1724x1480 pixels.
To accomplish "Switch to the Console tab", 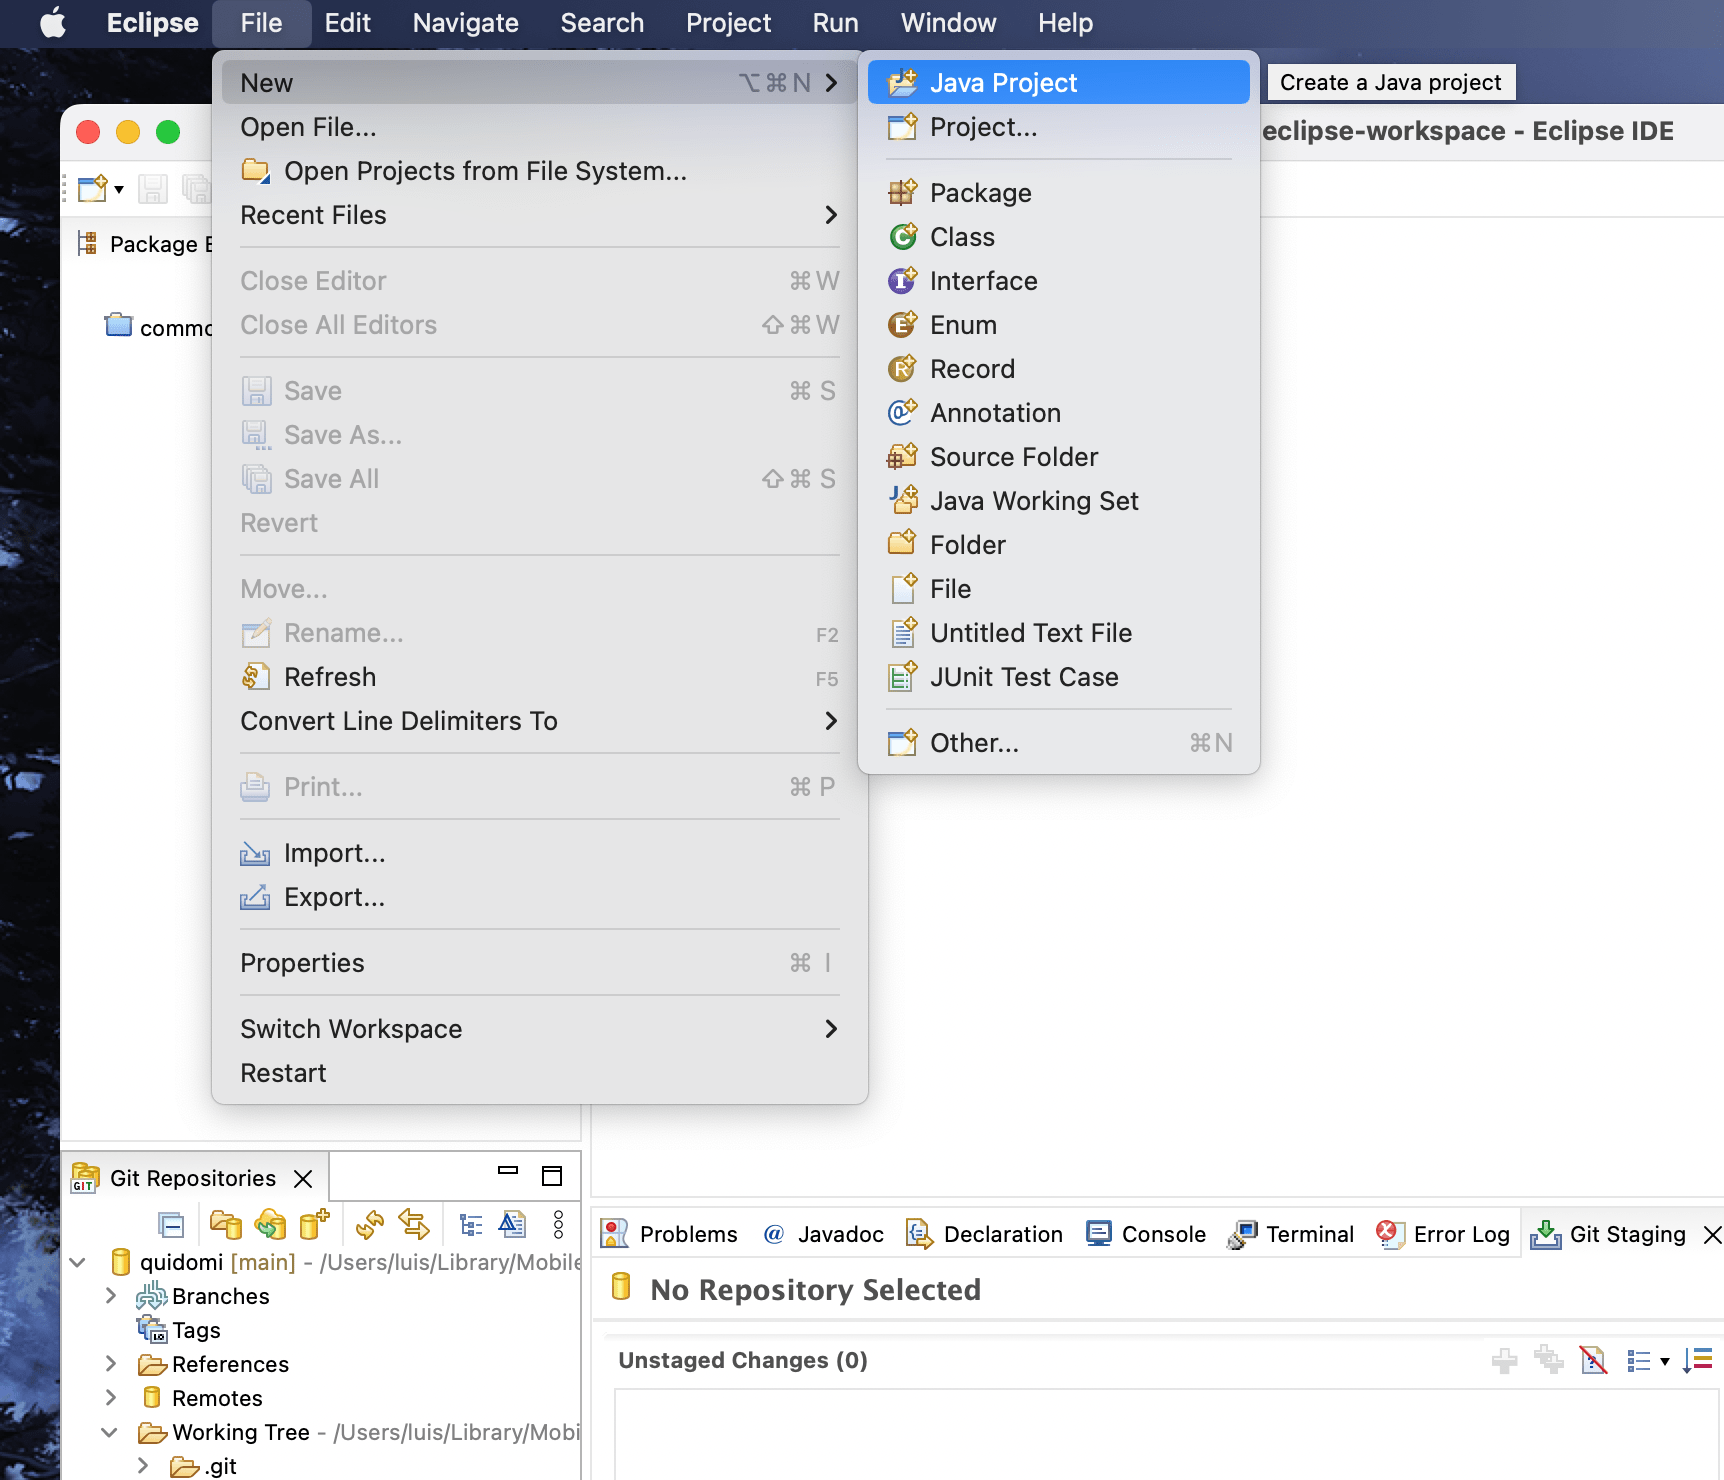I will click(1146, 1234).
